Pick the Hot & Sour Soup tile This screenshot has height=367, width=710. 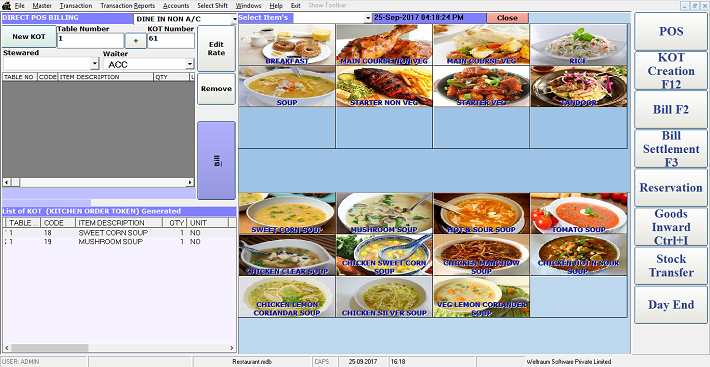tap(481, 213)
